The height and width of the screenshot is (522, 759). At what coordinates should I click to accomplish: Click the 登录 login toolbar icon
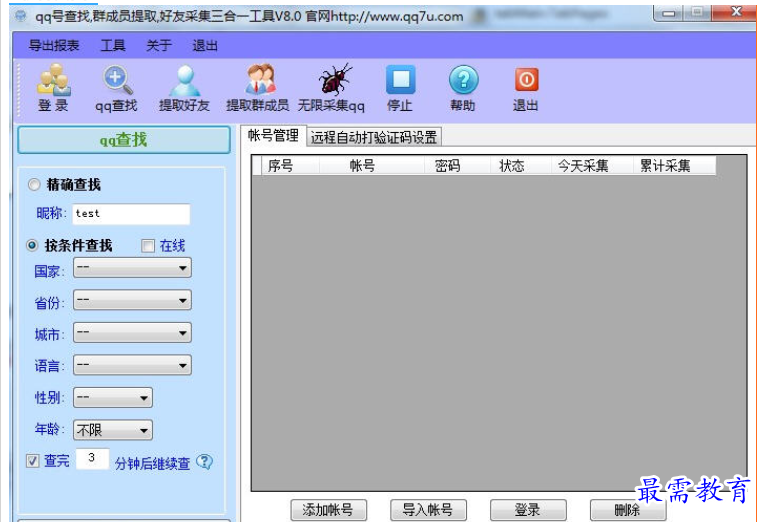pos(54,80)
